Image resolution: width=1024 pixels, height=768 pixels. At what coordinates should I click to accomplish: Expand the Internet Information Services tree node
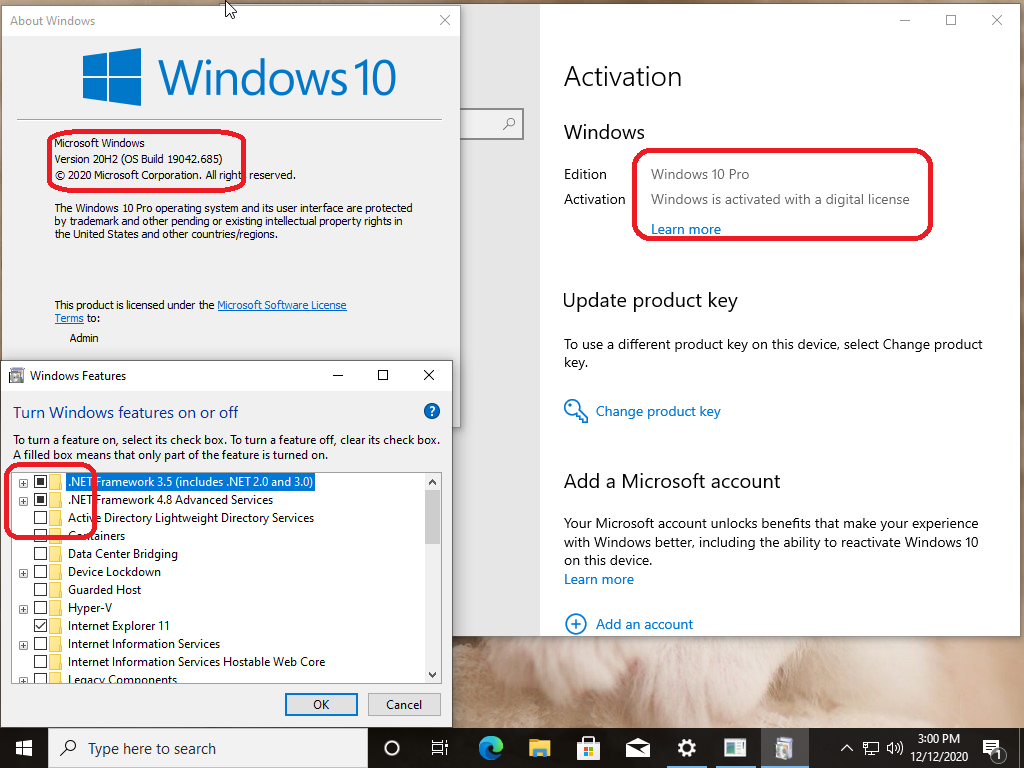click(x=24, y=645)
